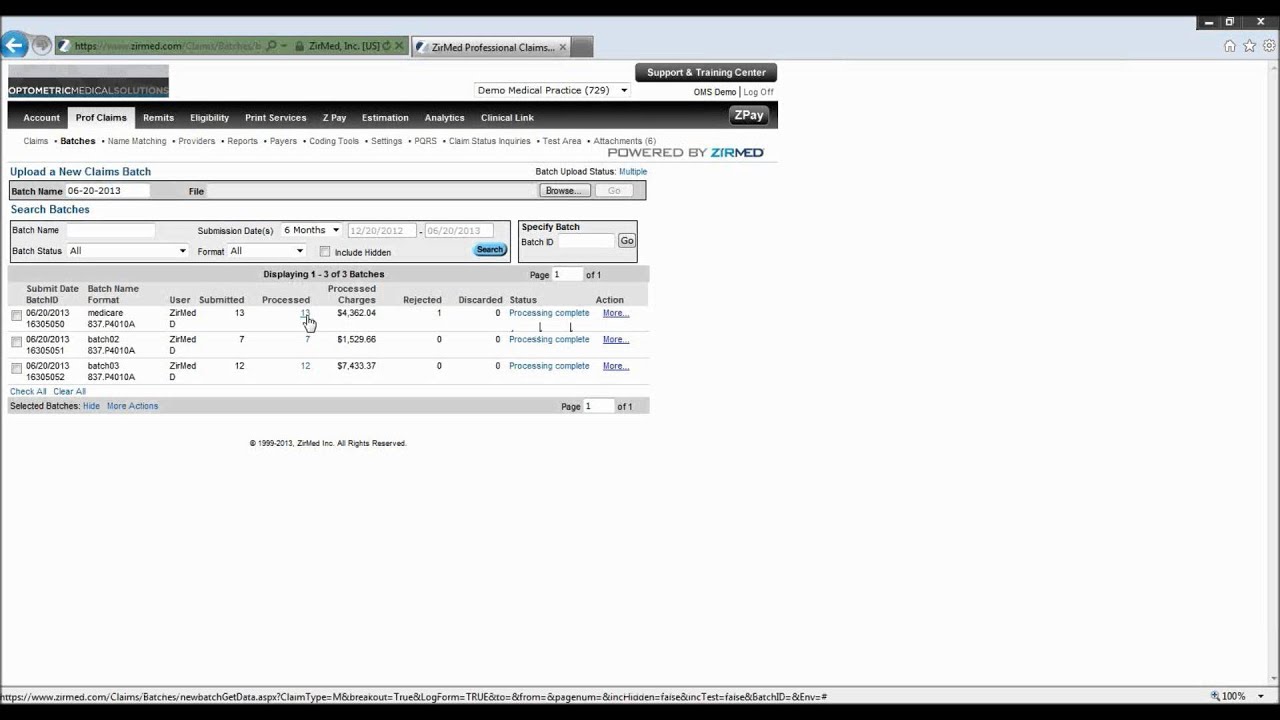Open processed count link for medicare batch
Image resolution: width=1280 pixels, height=720 pixels.
(x=305, y=313)
